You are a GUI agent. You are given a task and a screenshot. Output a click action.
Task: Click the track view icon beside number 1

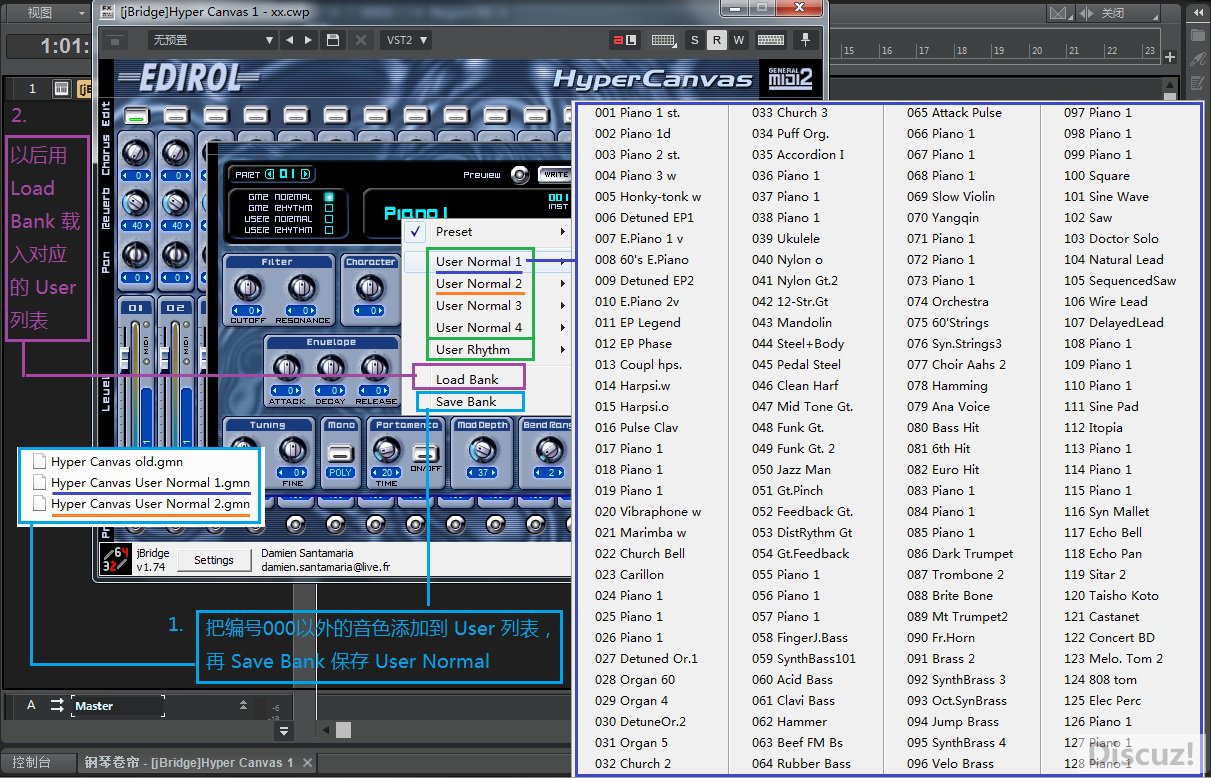[x=61, y=88]
